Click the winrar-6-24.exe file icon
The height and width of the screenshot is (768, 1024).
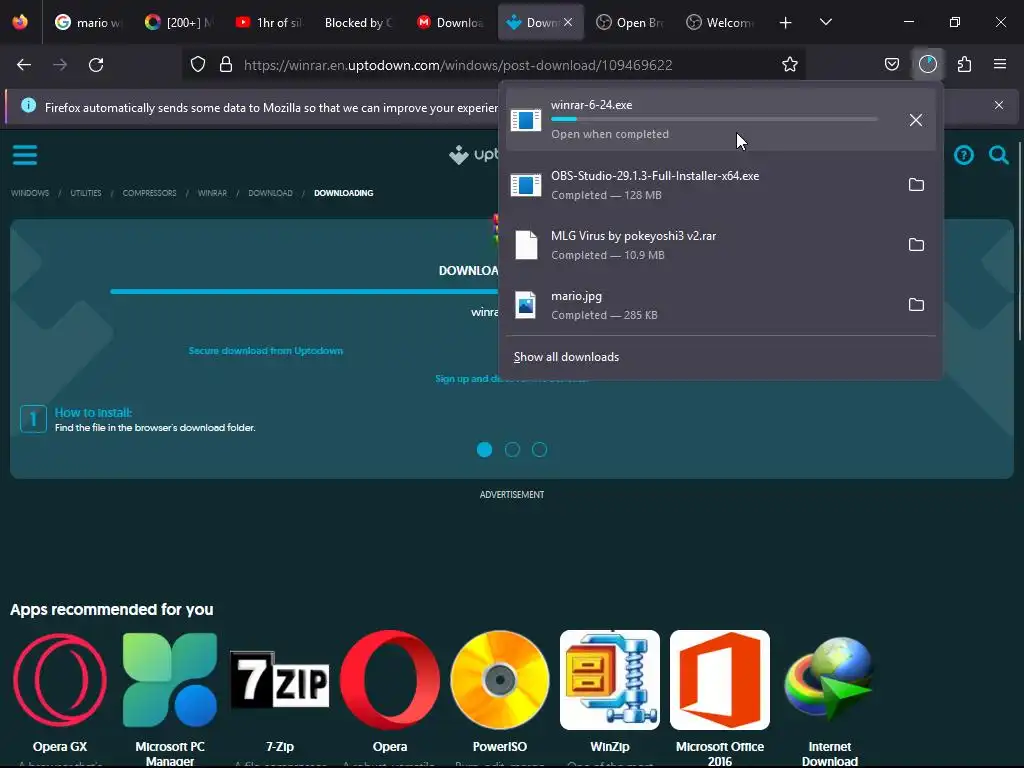point(526,120)
